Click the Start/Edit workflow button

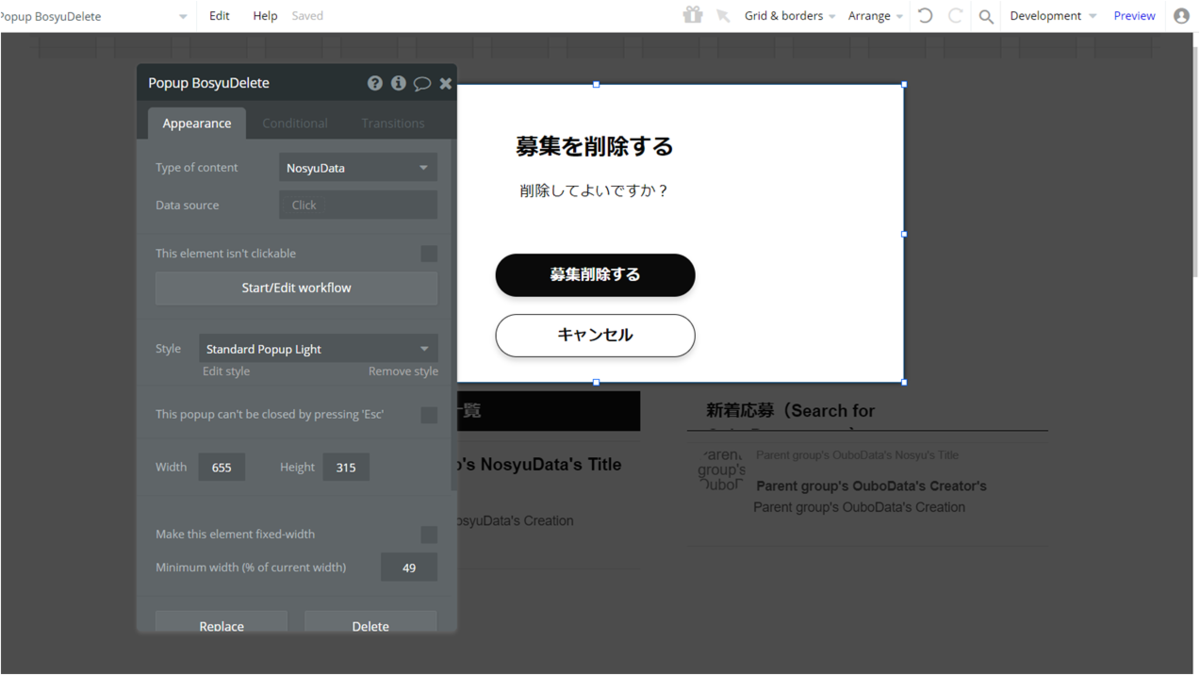tap(296, 288)
